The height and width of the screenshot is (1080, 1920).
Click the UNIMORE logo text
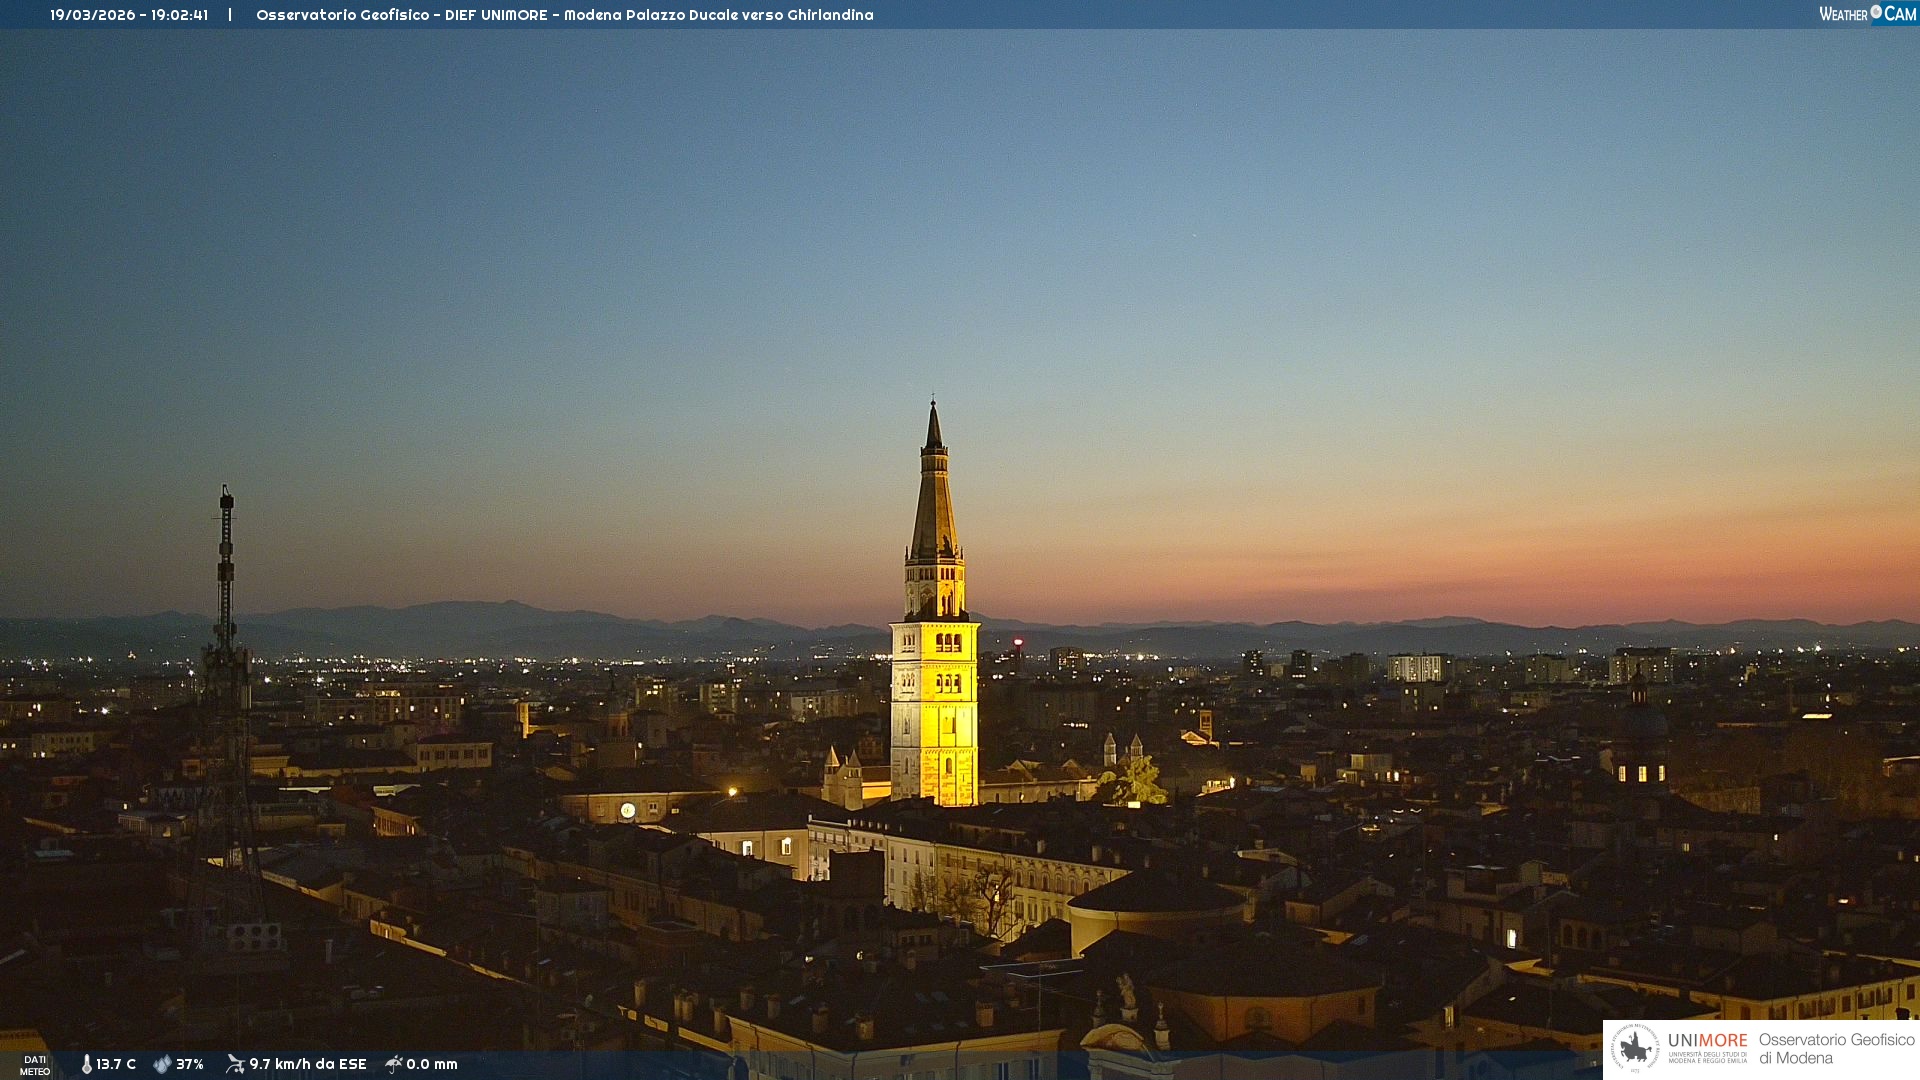coord(1707,1041)
